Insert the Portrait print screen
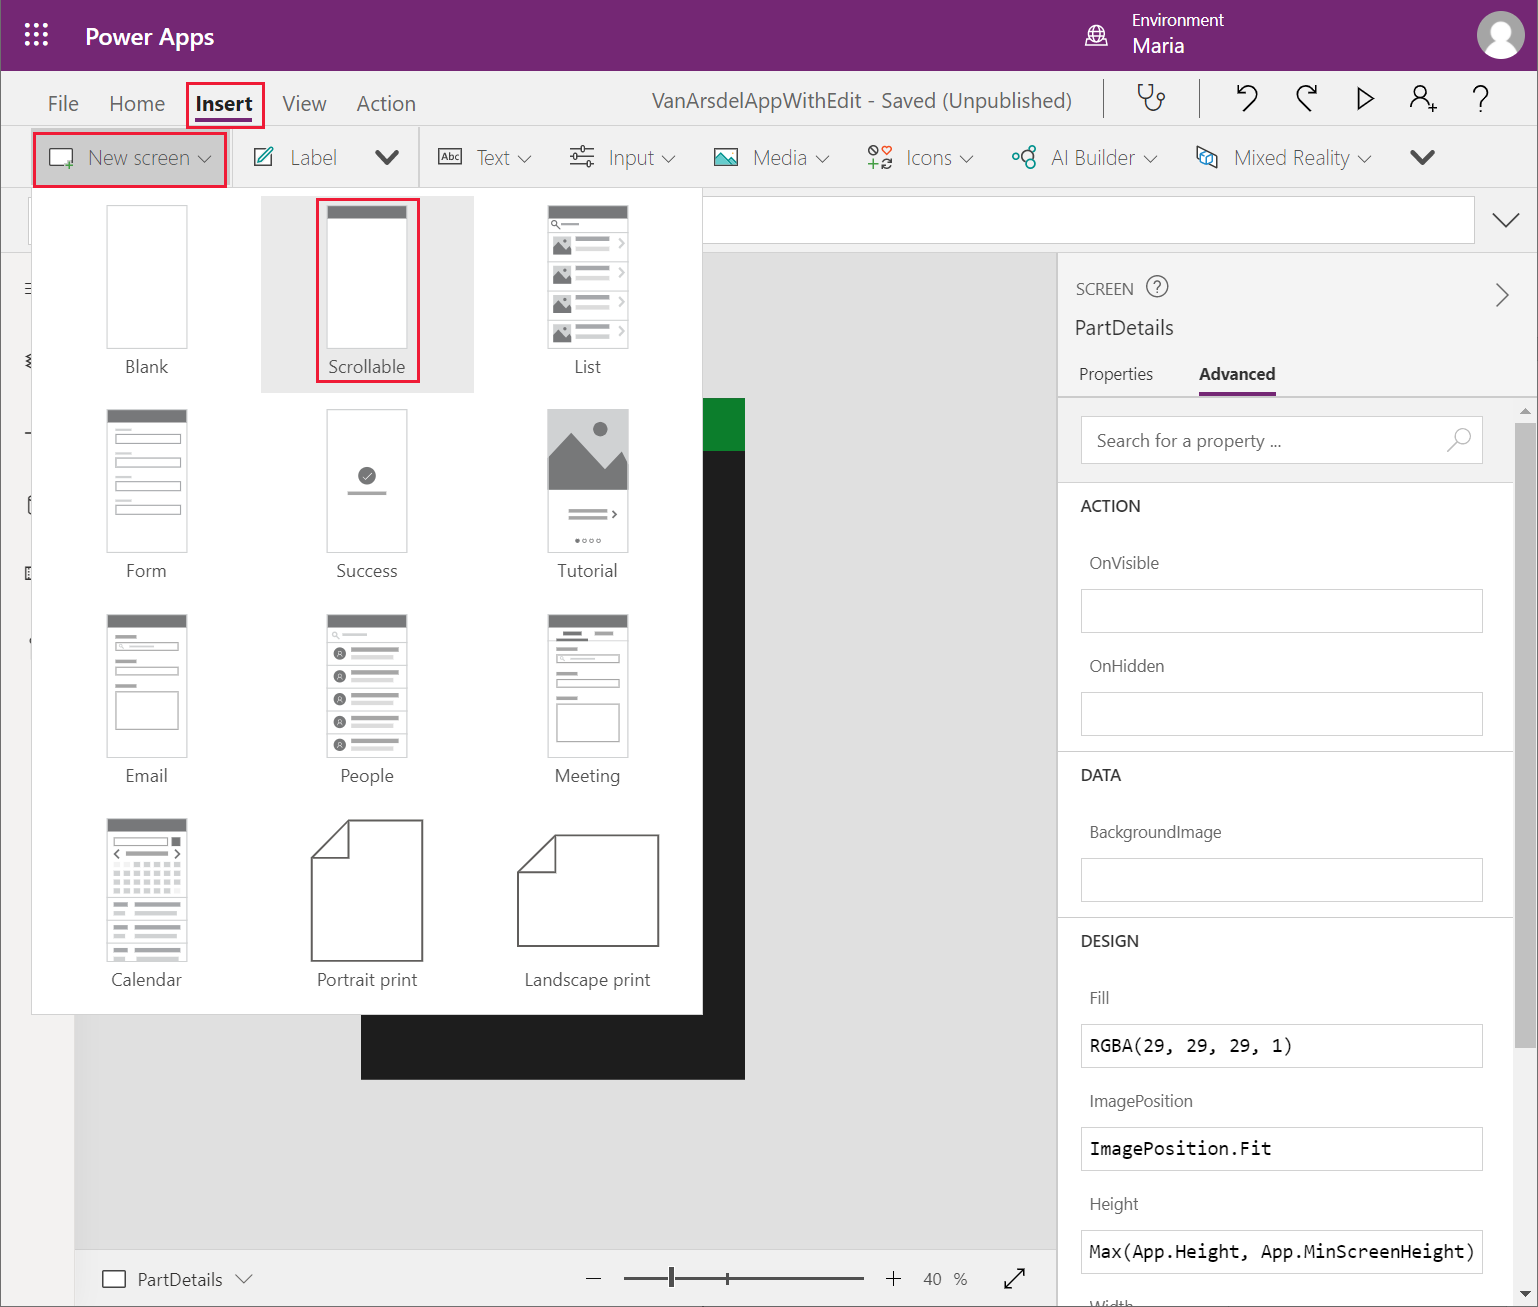The height and width of the screenshot is (1307, 1538). pos(367,904)
